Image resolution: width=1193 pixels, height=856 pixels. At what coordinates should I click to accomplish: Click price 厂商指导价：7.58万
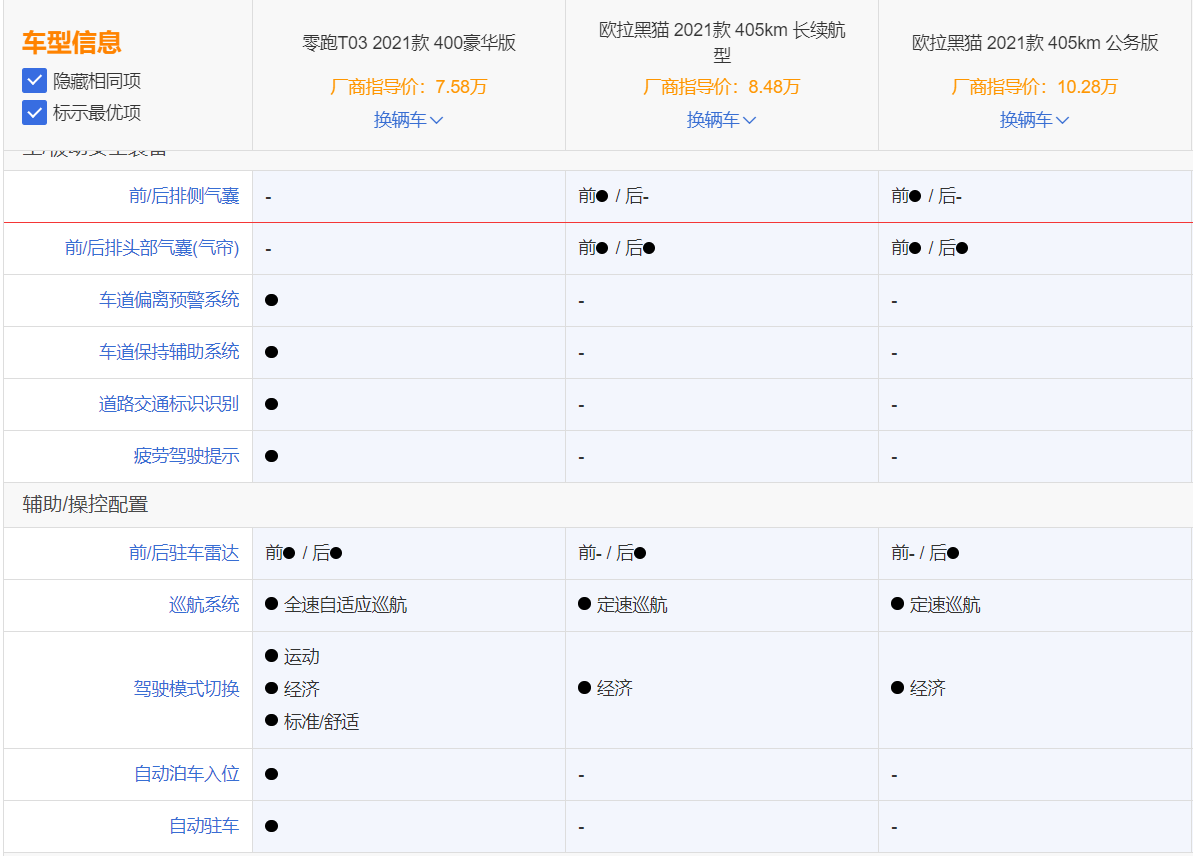(x=409, y=87)
